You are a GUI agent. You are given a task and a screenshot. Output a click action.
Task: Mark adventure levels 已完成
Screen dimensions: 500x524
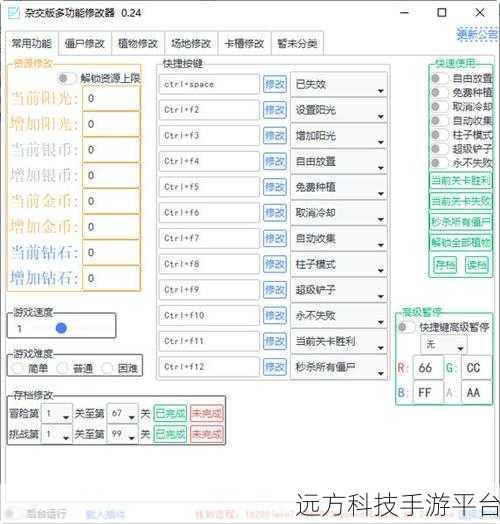pos(170,414)
